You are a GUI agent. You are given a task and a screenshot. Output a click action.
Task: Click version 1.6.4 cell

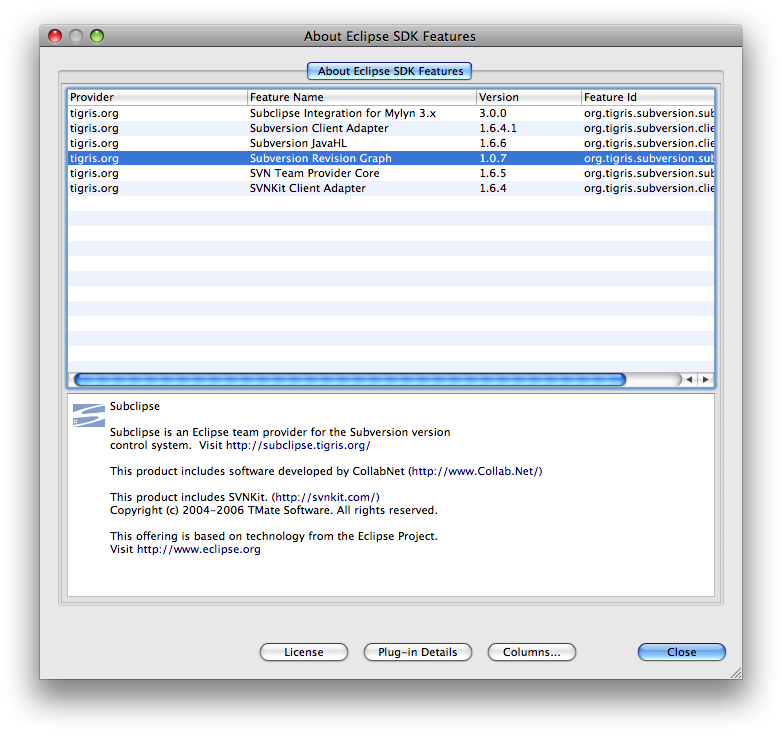pyautogui.click(x=493, y=188)
